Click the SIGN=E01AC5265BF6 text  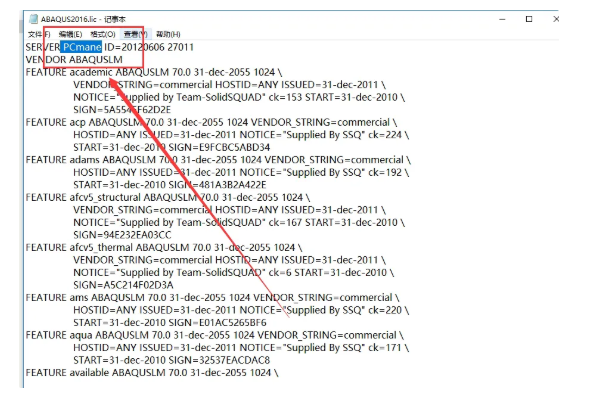(219, 323)
